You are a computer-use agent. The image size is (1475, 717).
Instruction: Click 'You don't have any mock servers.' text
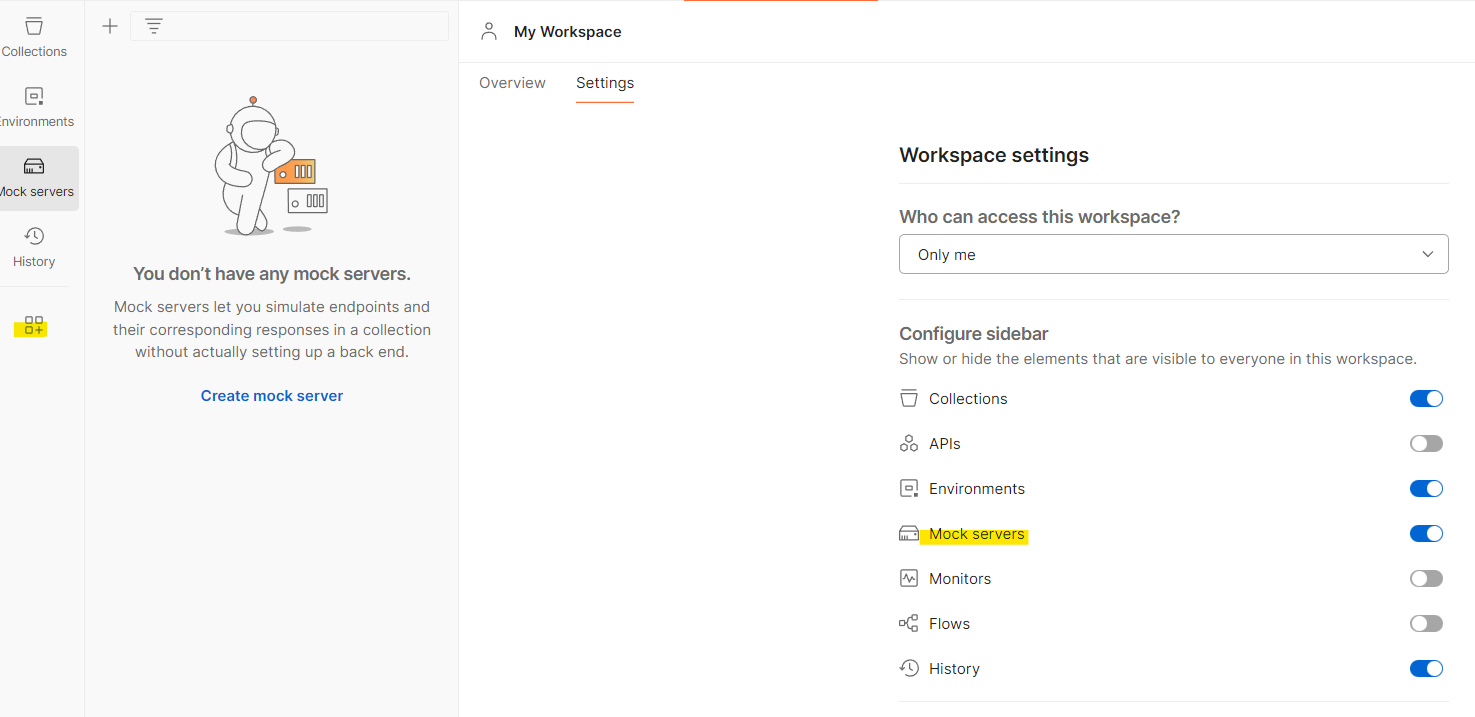[x=272, y=274]
